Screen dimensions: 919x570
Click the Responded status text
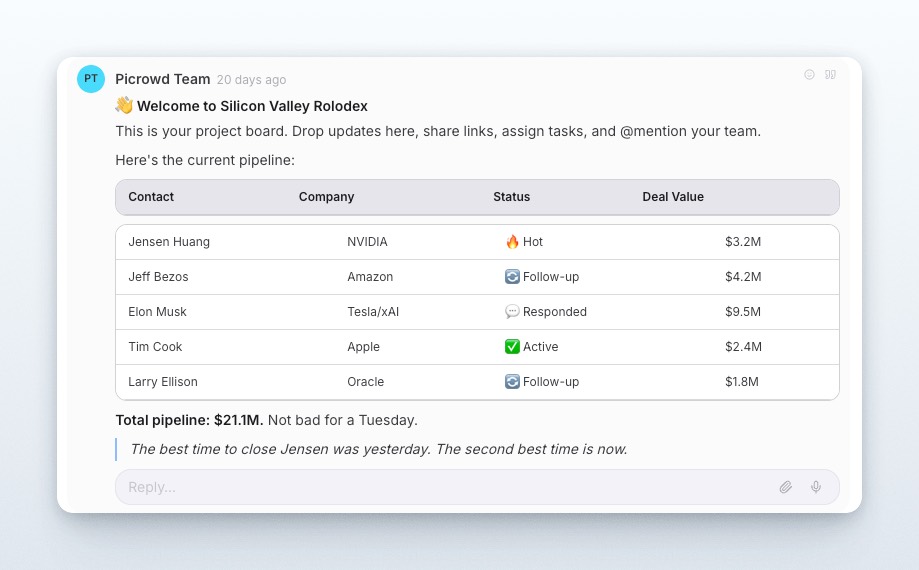click(x=555, y=312)
